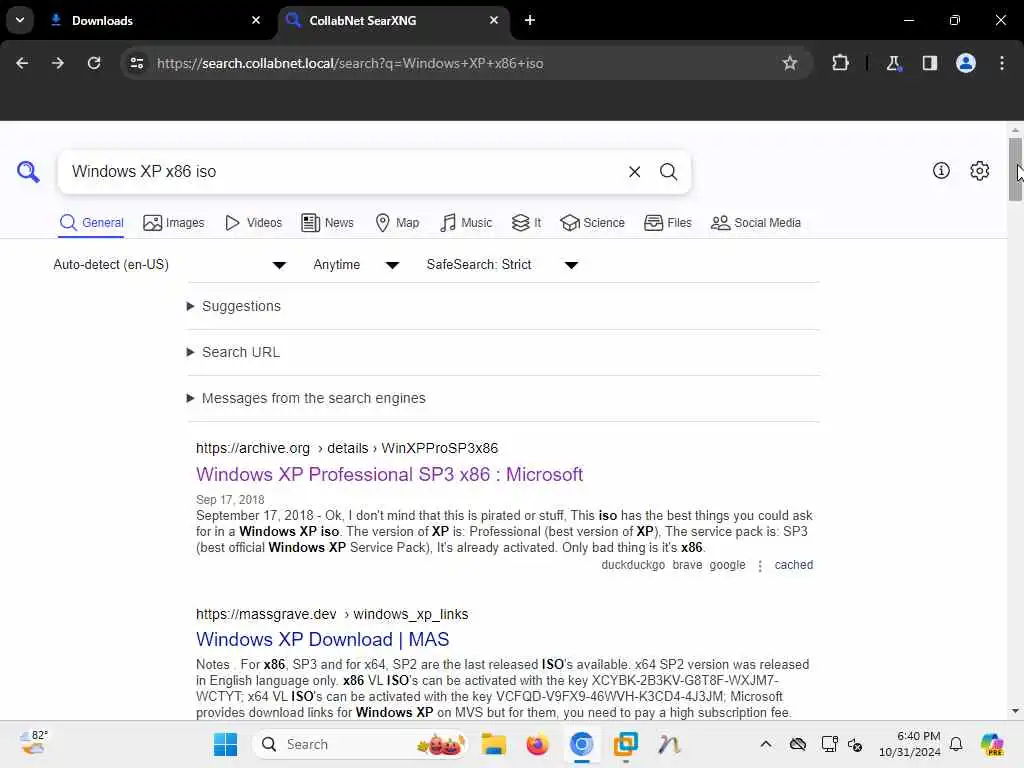Click the duckduckgo engine label
This screenshot has height=768, width=1024.
pyautogui.click(x=633, y=565)
